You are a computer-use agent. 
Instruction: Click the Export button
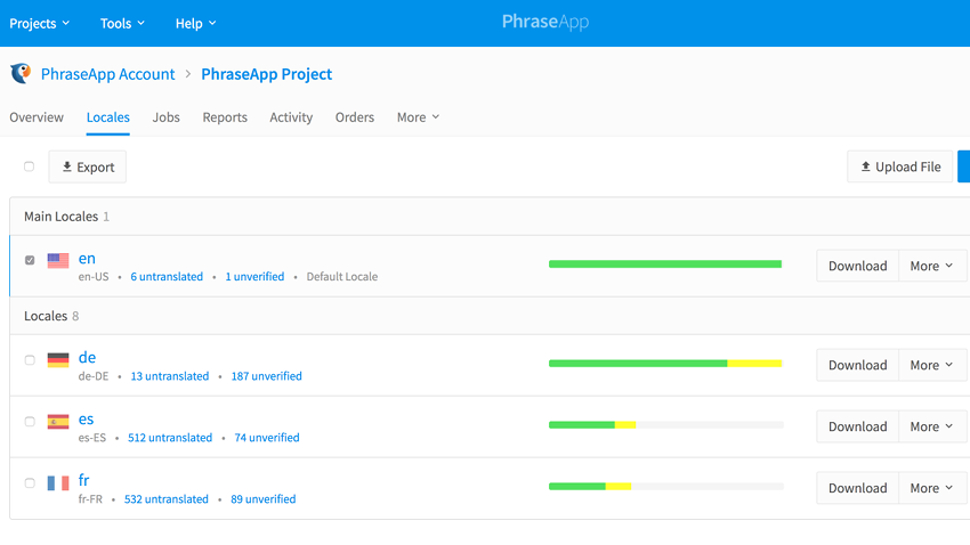coord(87,167)
